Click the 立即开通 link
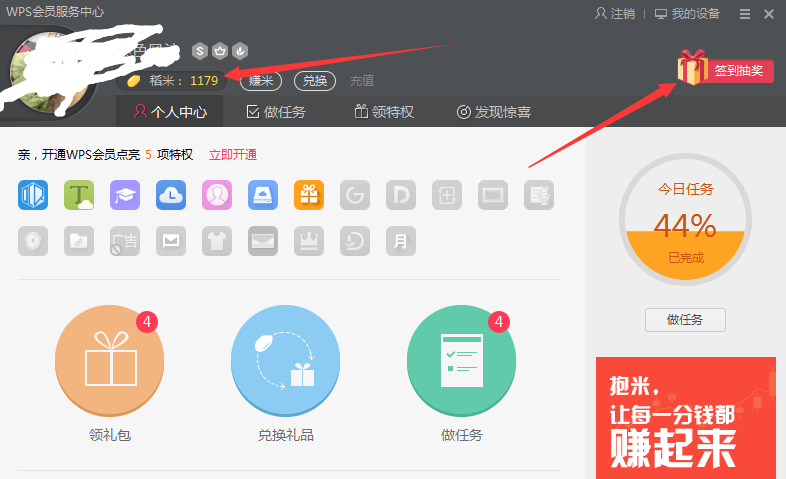Screen dimensions: 786x479 (x=232, y=155)
